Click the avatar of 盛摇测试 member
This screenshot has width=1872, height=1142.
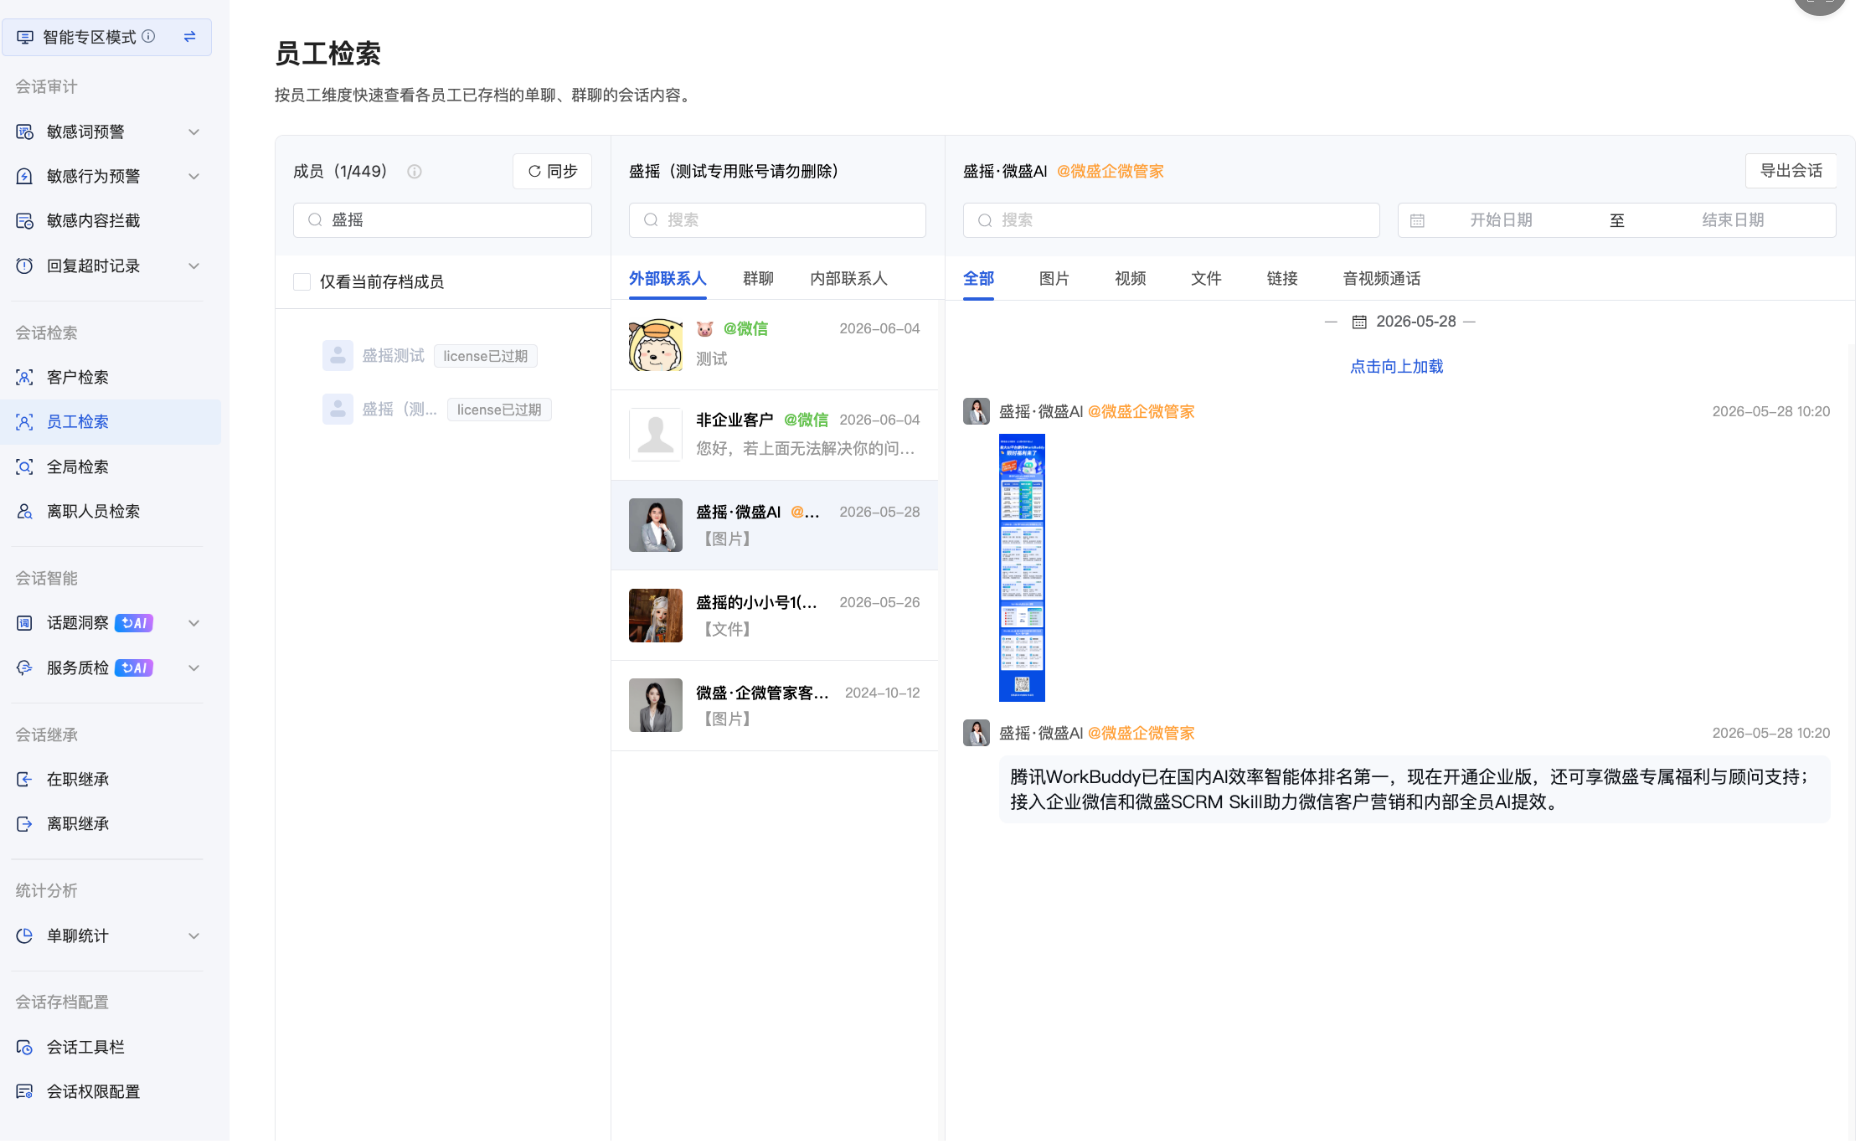point(338,356)
